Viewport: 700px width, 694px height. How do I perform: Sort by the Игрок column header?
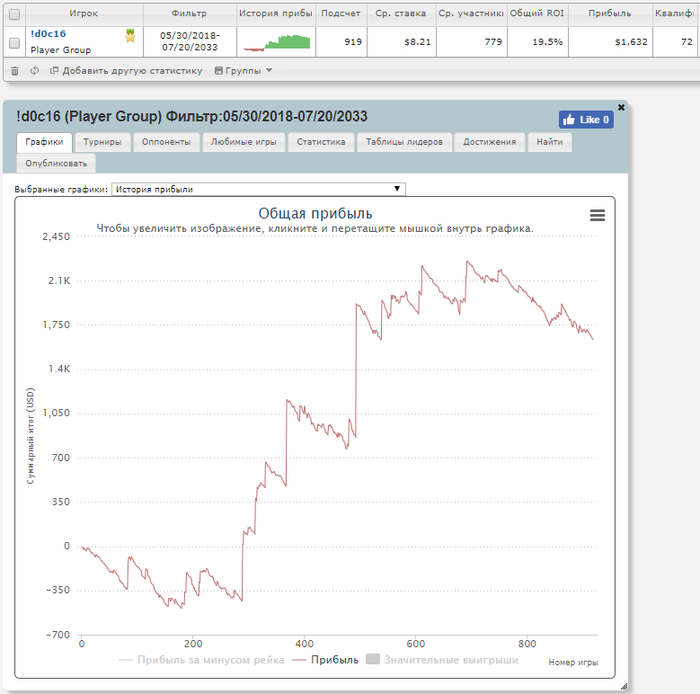pyautogui.click(x=84, y=13)
